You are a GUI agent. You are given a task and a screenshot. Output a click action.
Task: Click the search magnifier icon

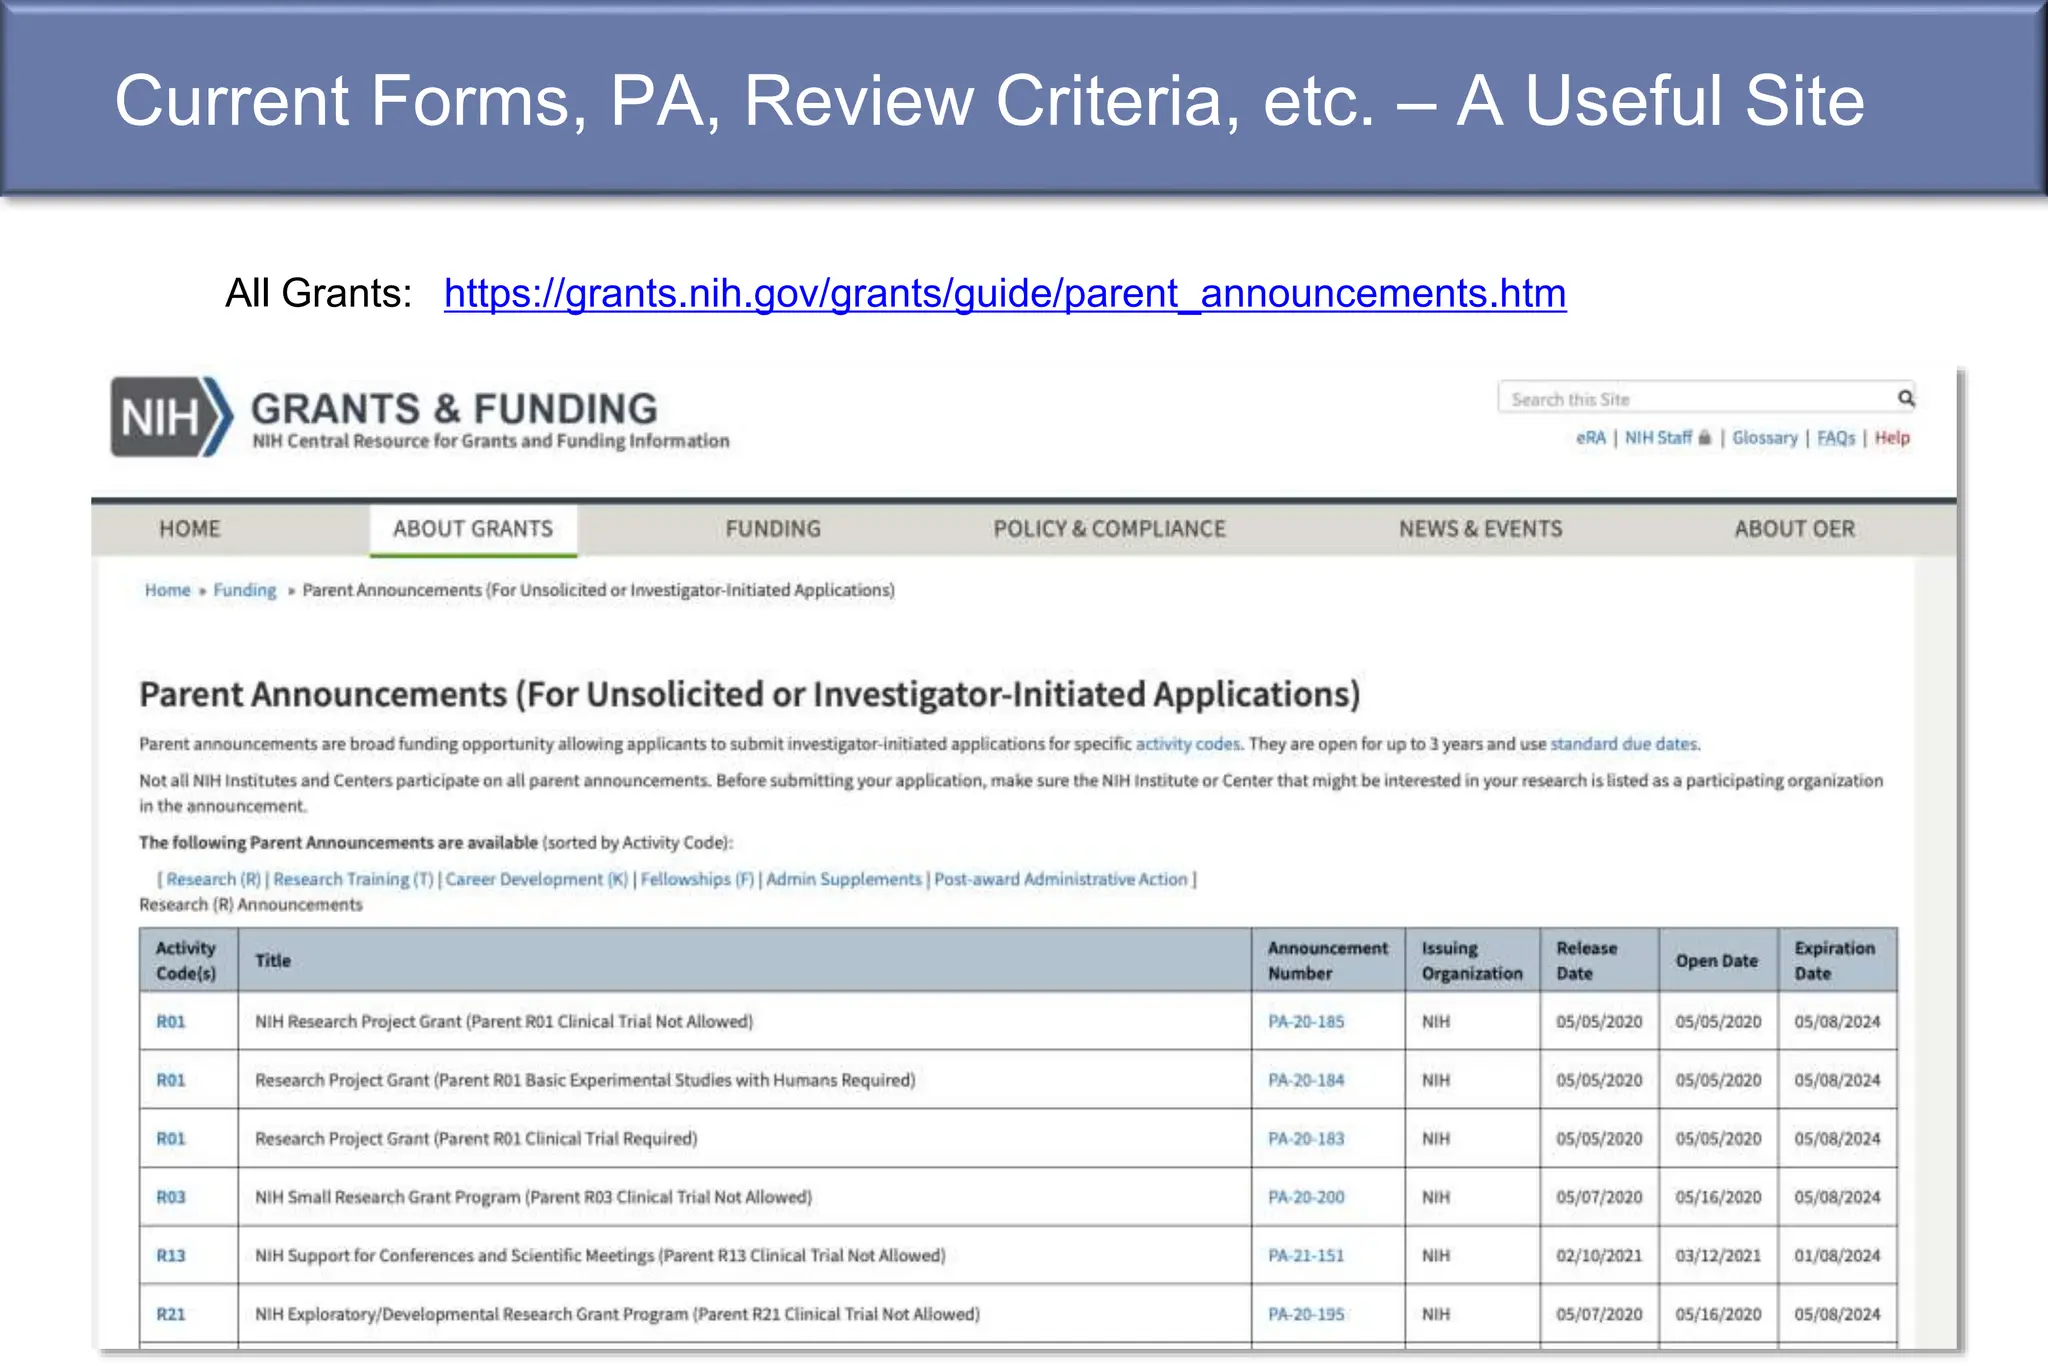1906,398
